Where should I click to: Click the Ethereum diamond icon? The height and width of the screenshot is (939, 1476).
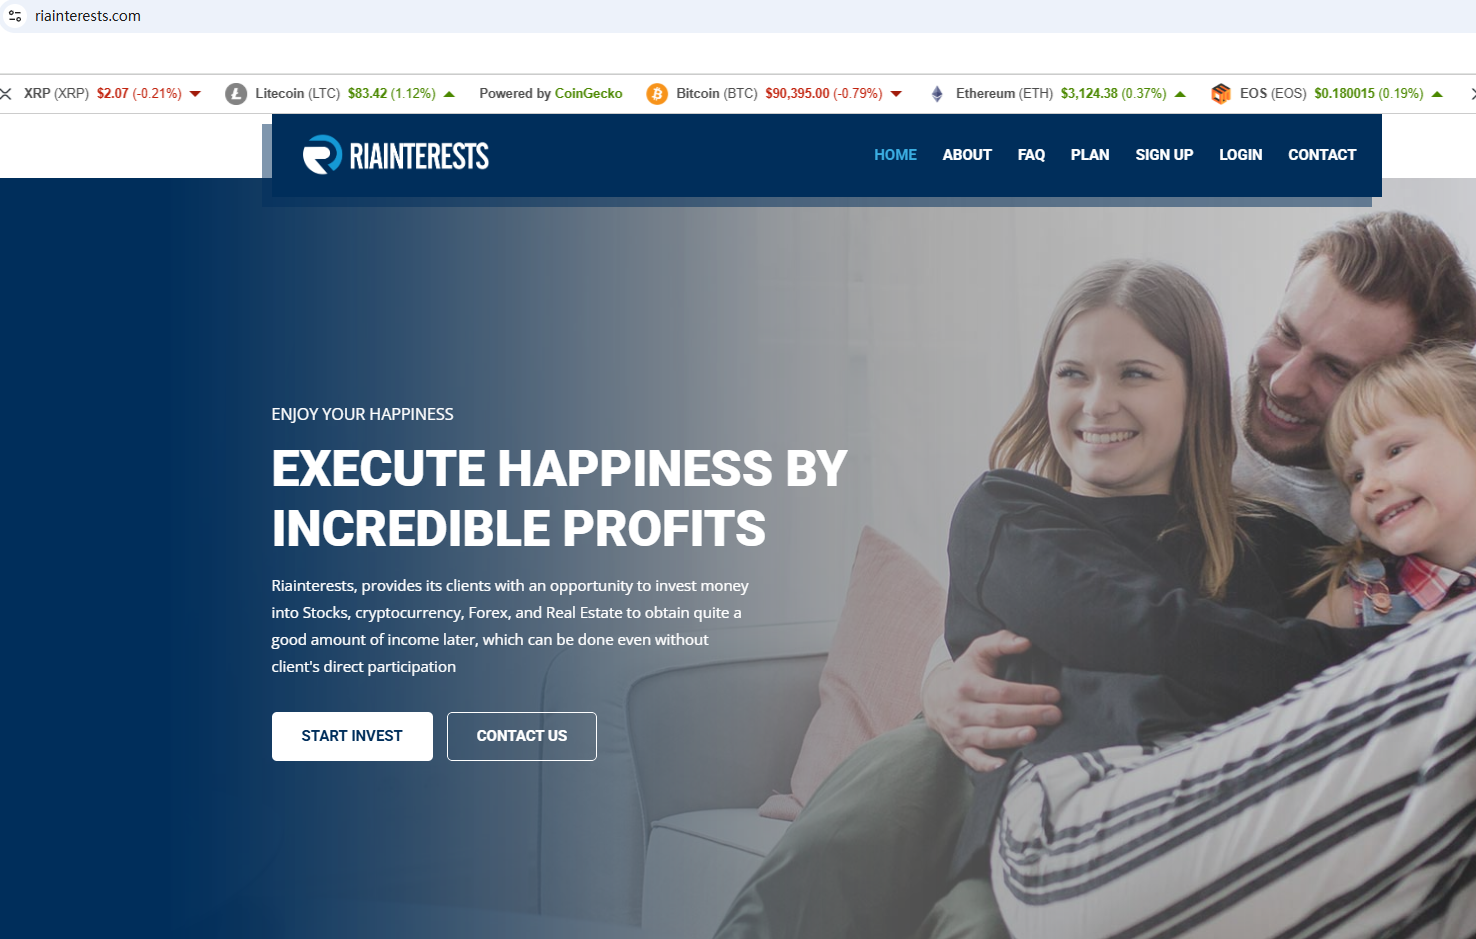(937, 94)
